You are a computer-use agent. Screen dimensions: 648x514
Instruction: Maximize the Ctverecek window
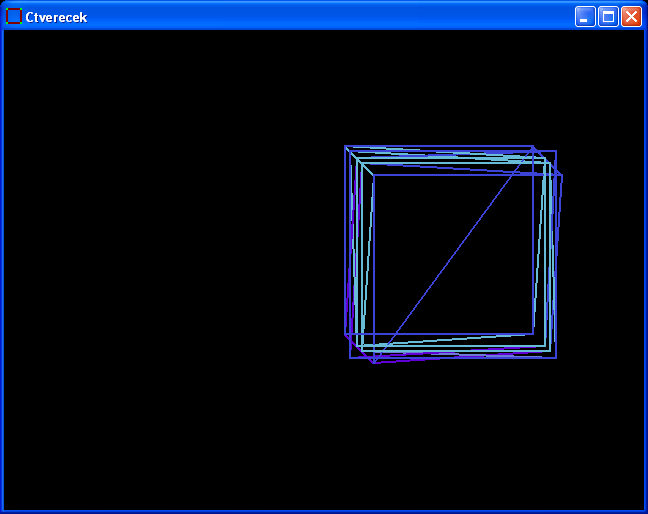608,16
